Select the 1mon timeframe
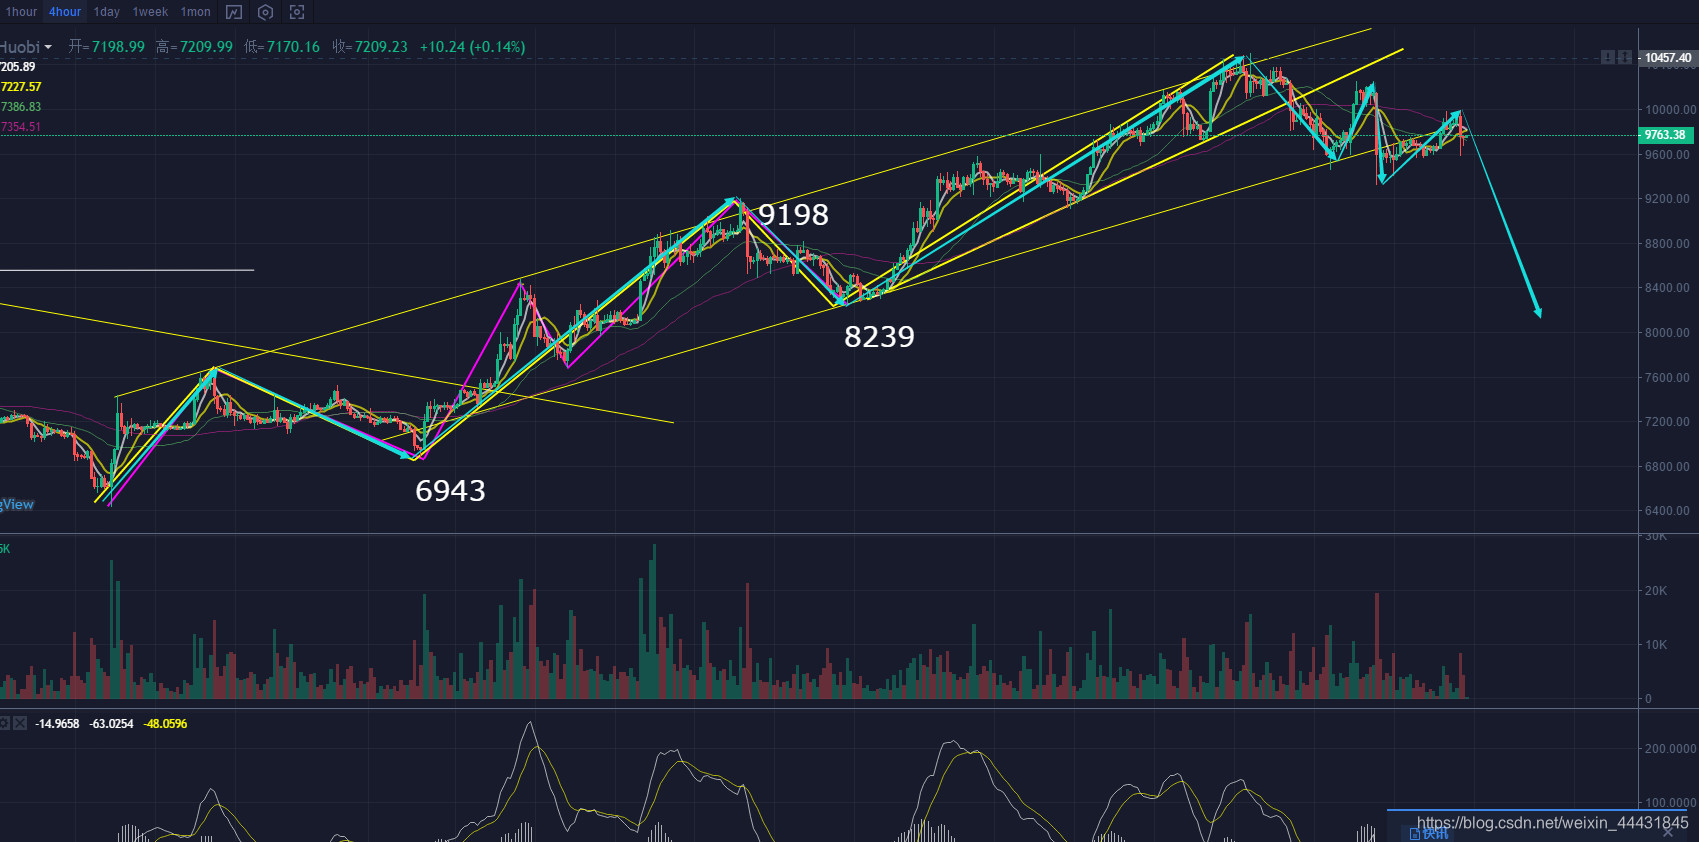 (x=196, y=12)
